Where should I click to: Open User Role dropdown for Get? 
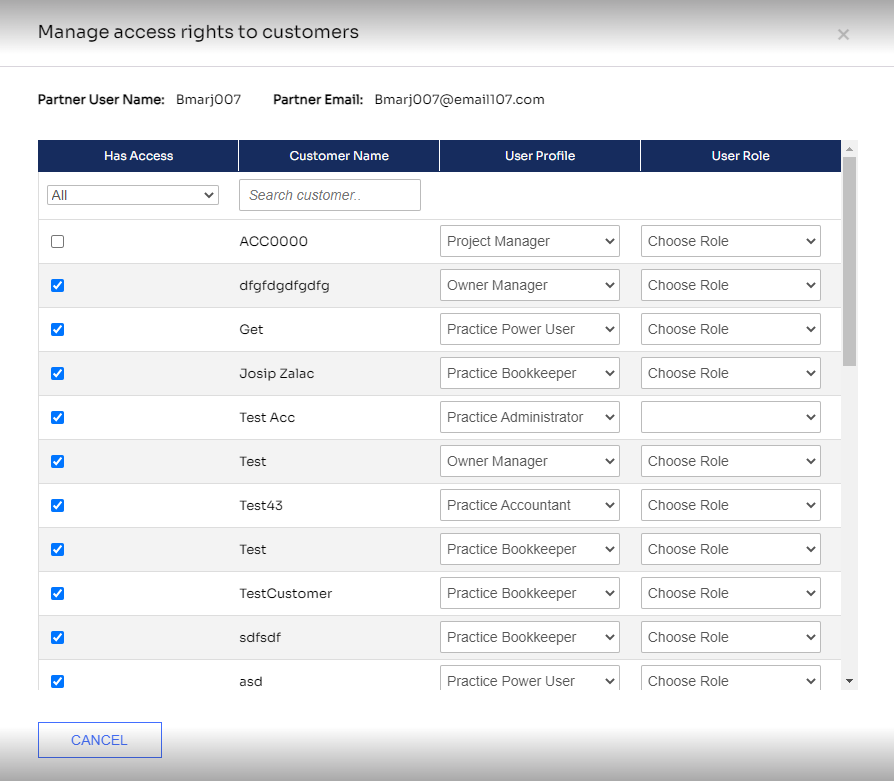click(730, 329)
